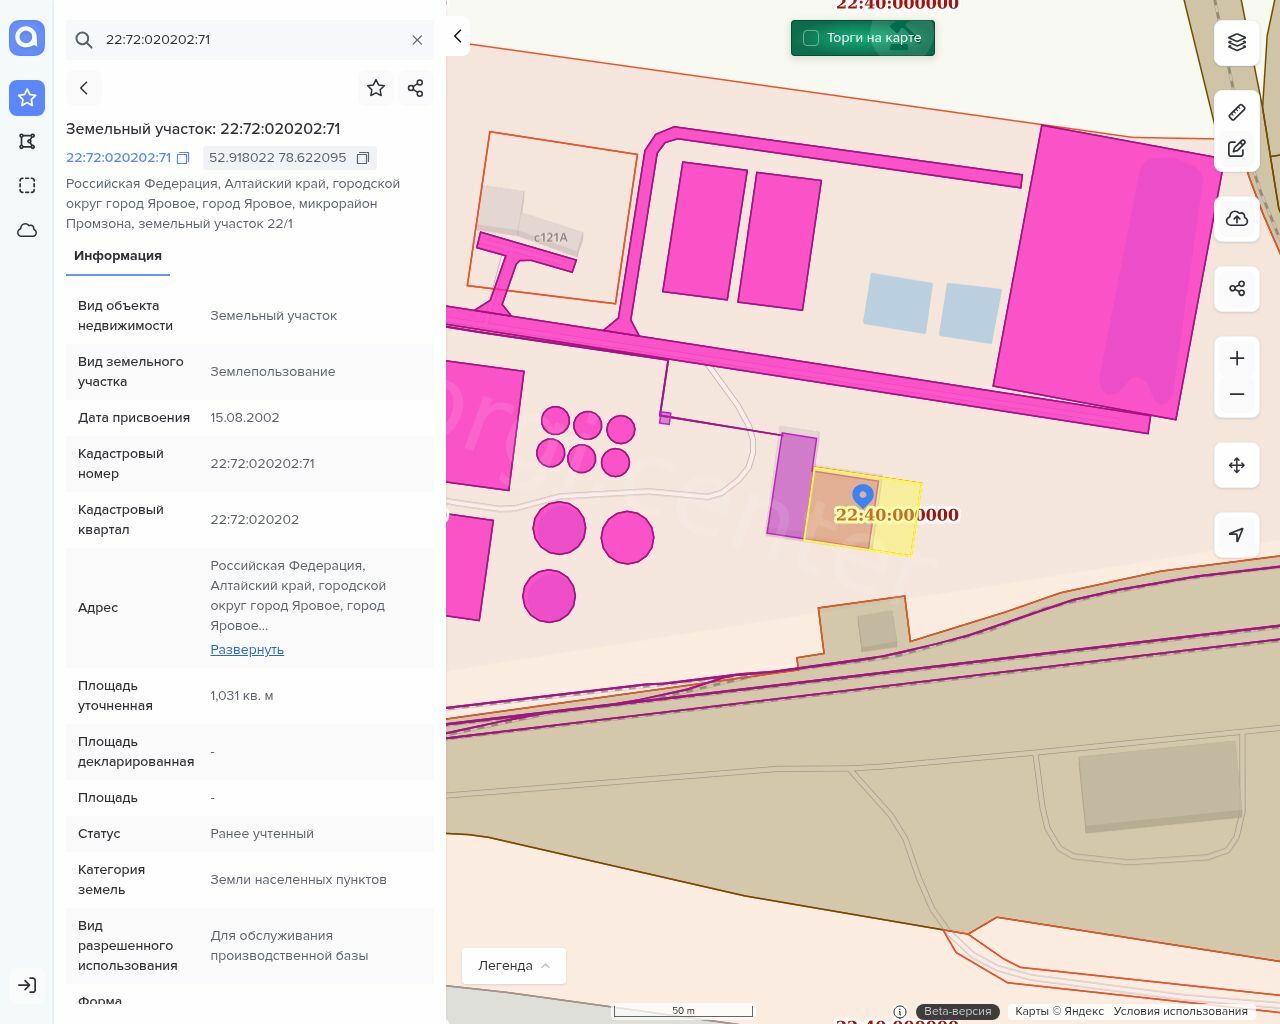
Task: Zoom out on the map
Action: coord(1237,394)
